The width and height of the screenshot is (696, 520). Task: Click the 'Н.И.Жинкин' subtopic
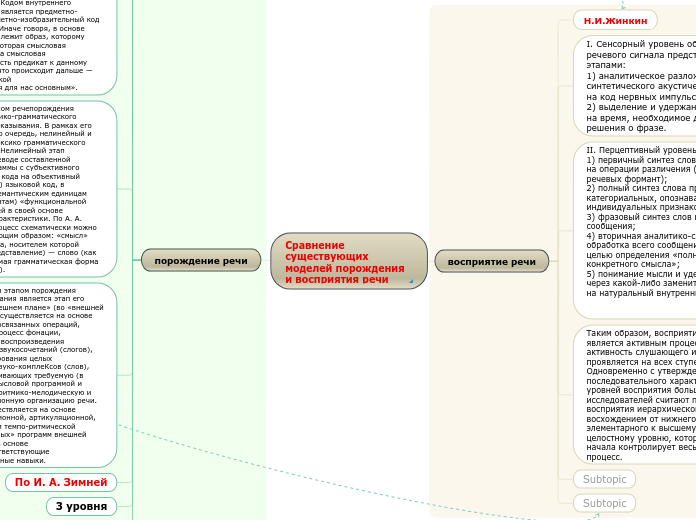click(x=615, y=20)
